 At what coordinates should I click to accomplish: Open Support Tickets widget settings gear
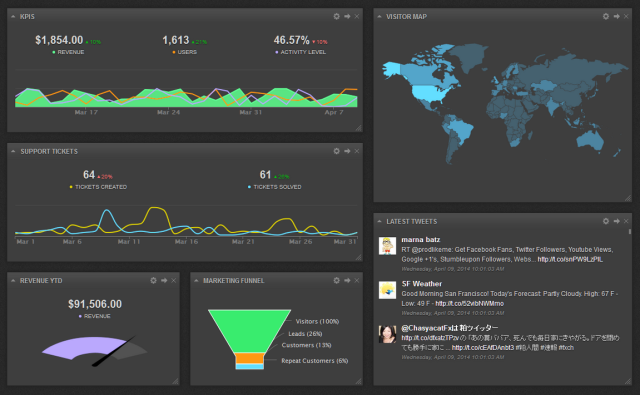(x=336, y=151)
